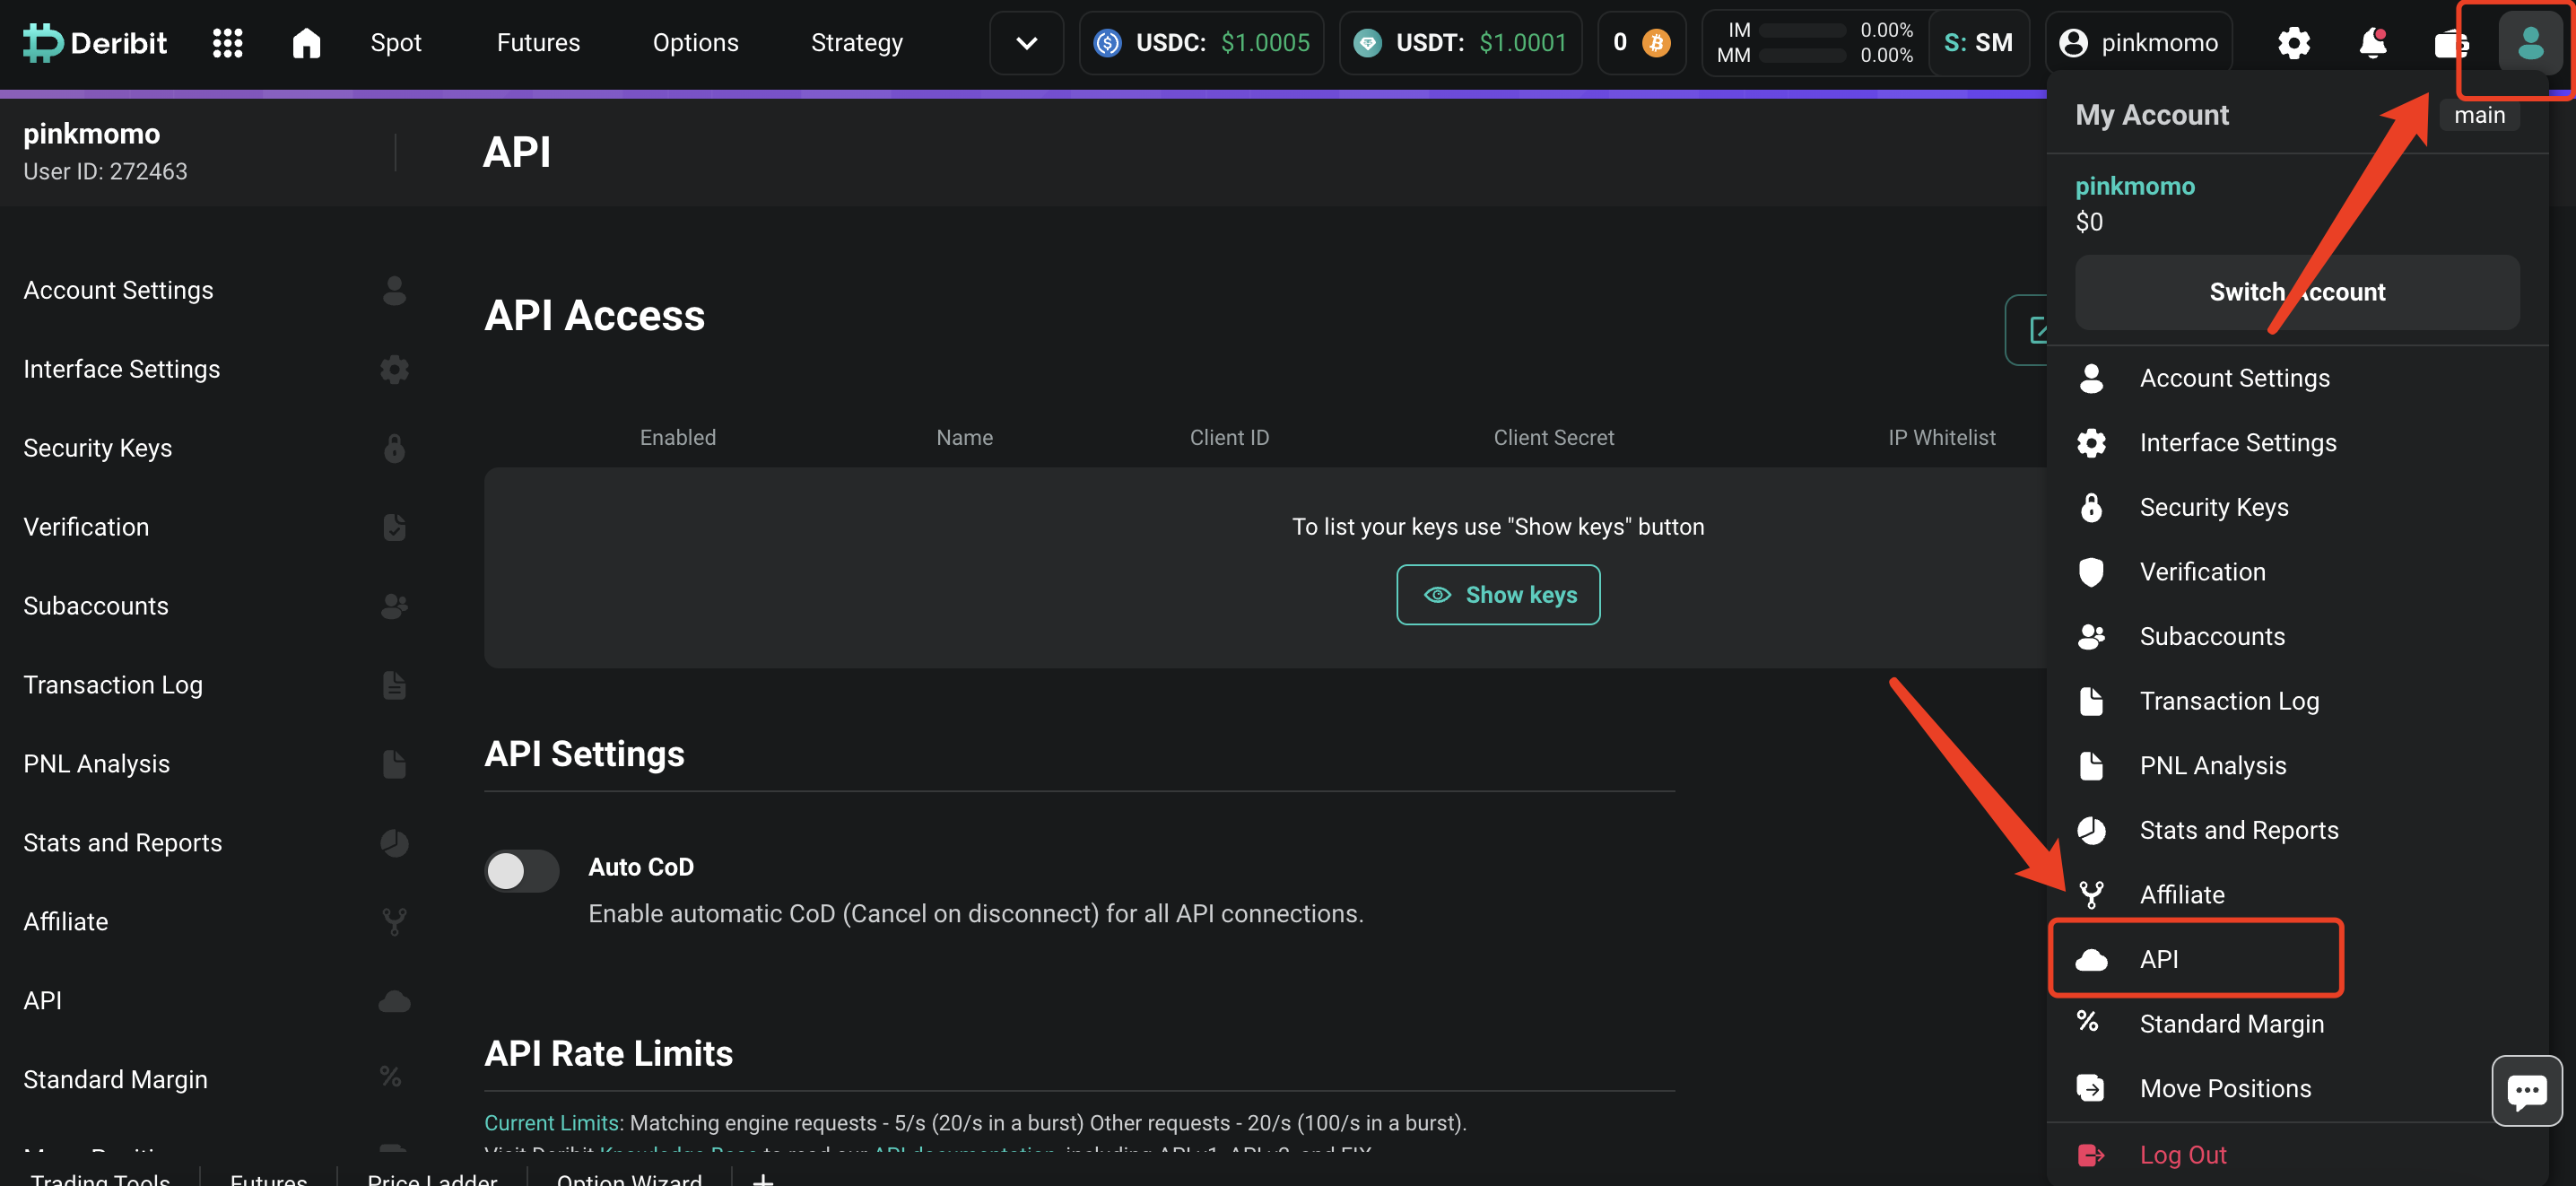The width and height of the screenshot is (2576, 1186).
Task: Open the S: SM margin selector
Action: coord(1978,43)
